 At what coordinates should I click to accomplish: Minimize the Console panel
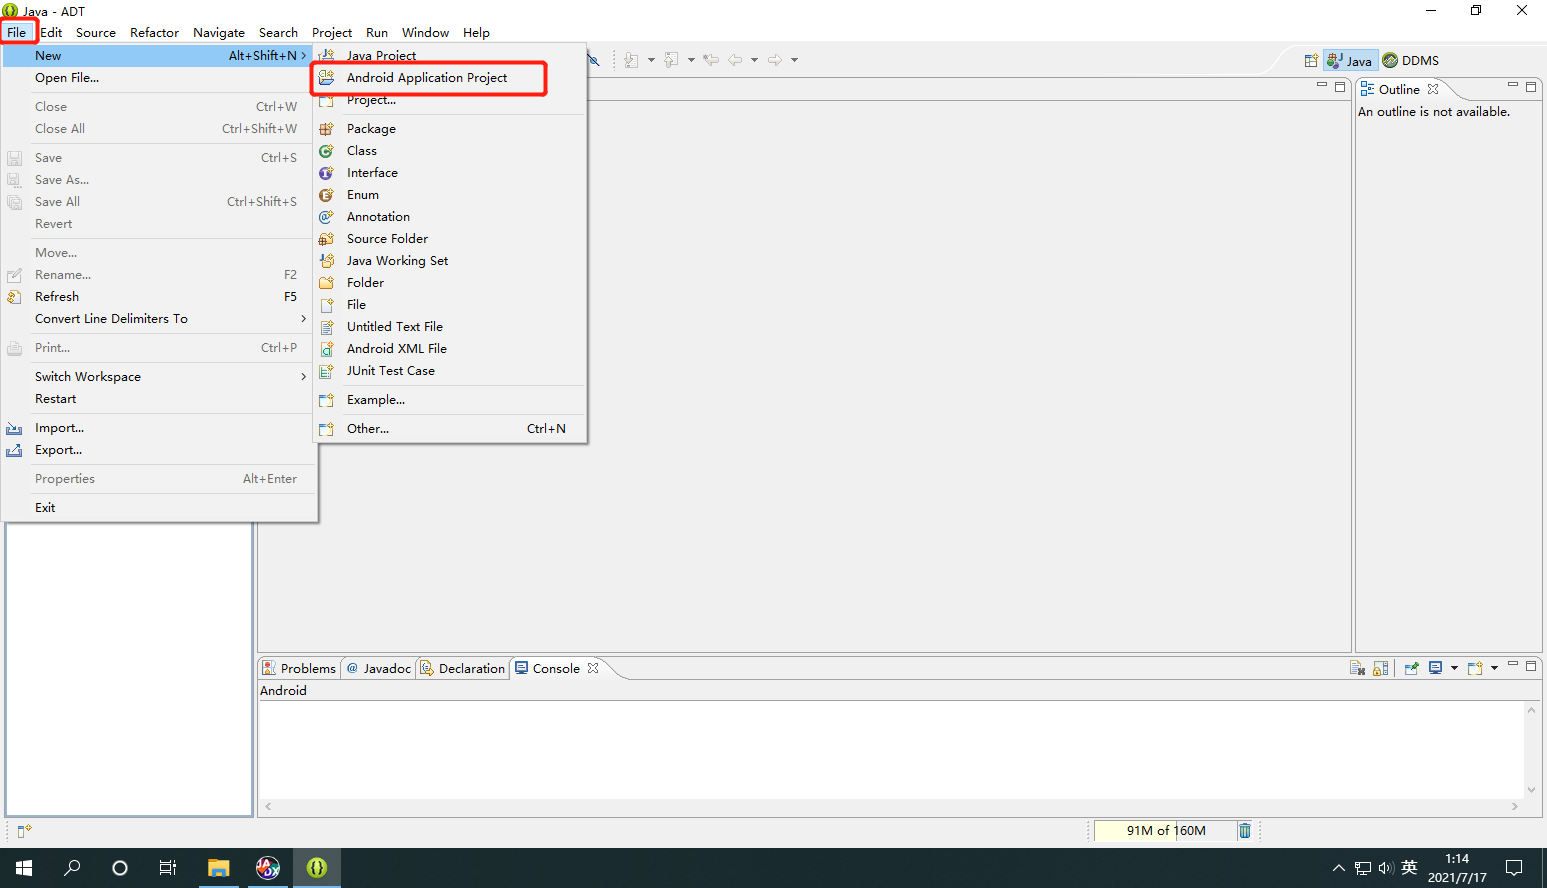(1513, 664)
